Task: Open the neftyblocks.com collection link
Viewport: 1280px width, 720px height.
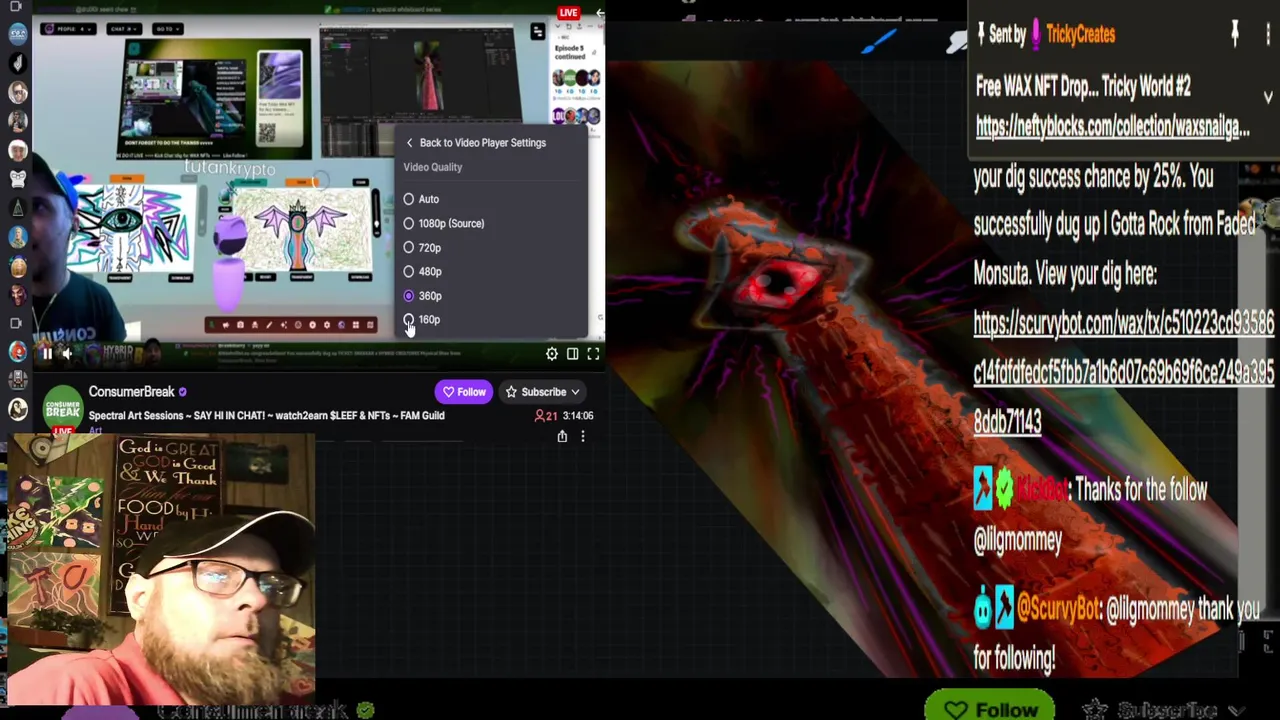Action: pos(1112,127)
